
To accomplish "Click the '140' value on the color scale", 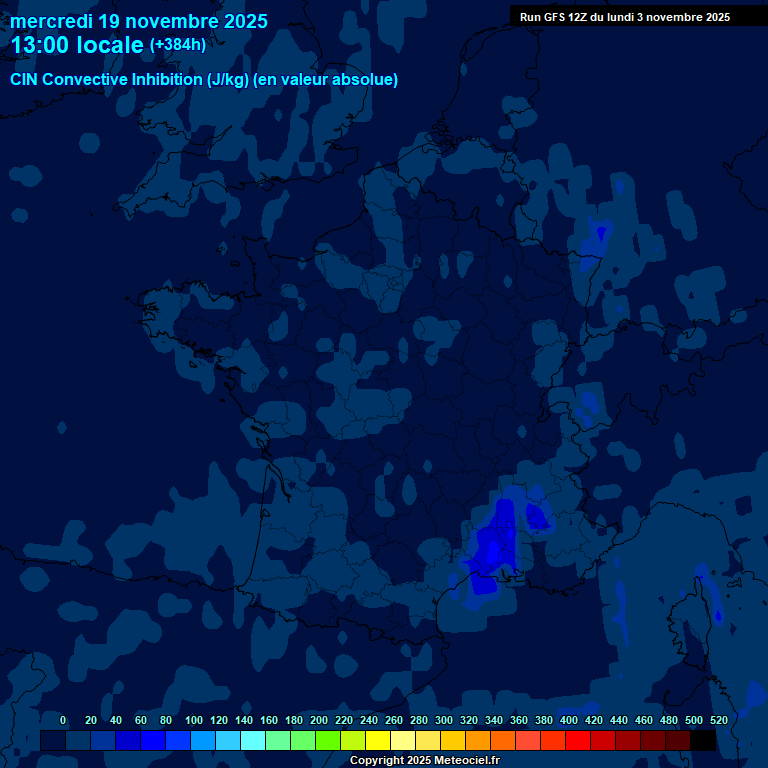I will 243,720.
